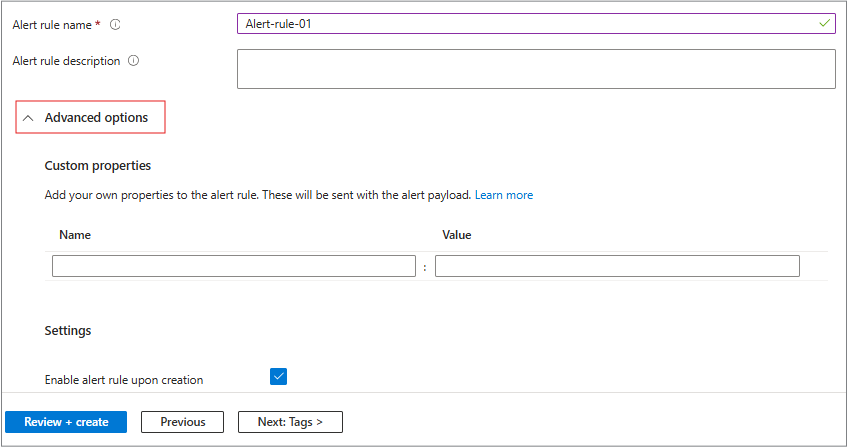Viewport: 847px width, 448px height.
Task: Click into the Alert rule description box
Action: point(536,69)
